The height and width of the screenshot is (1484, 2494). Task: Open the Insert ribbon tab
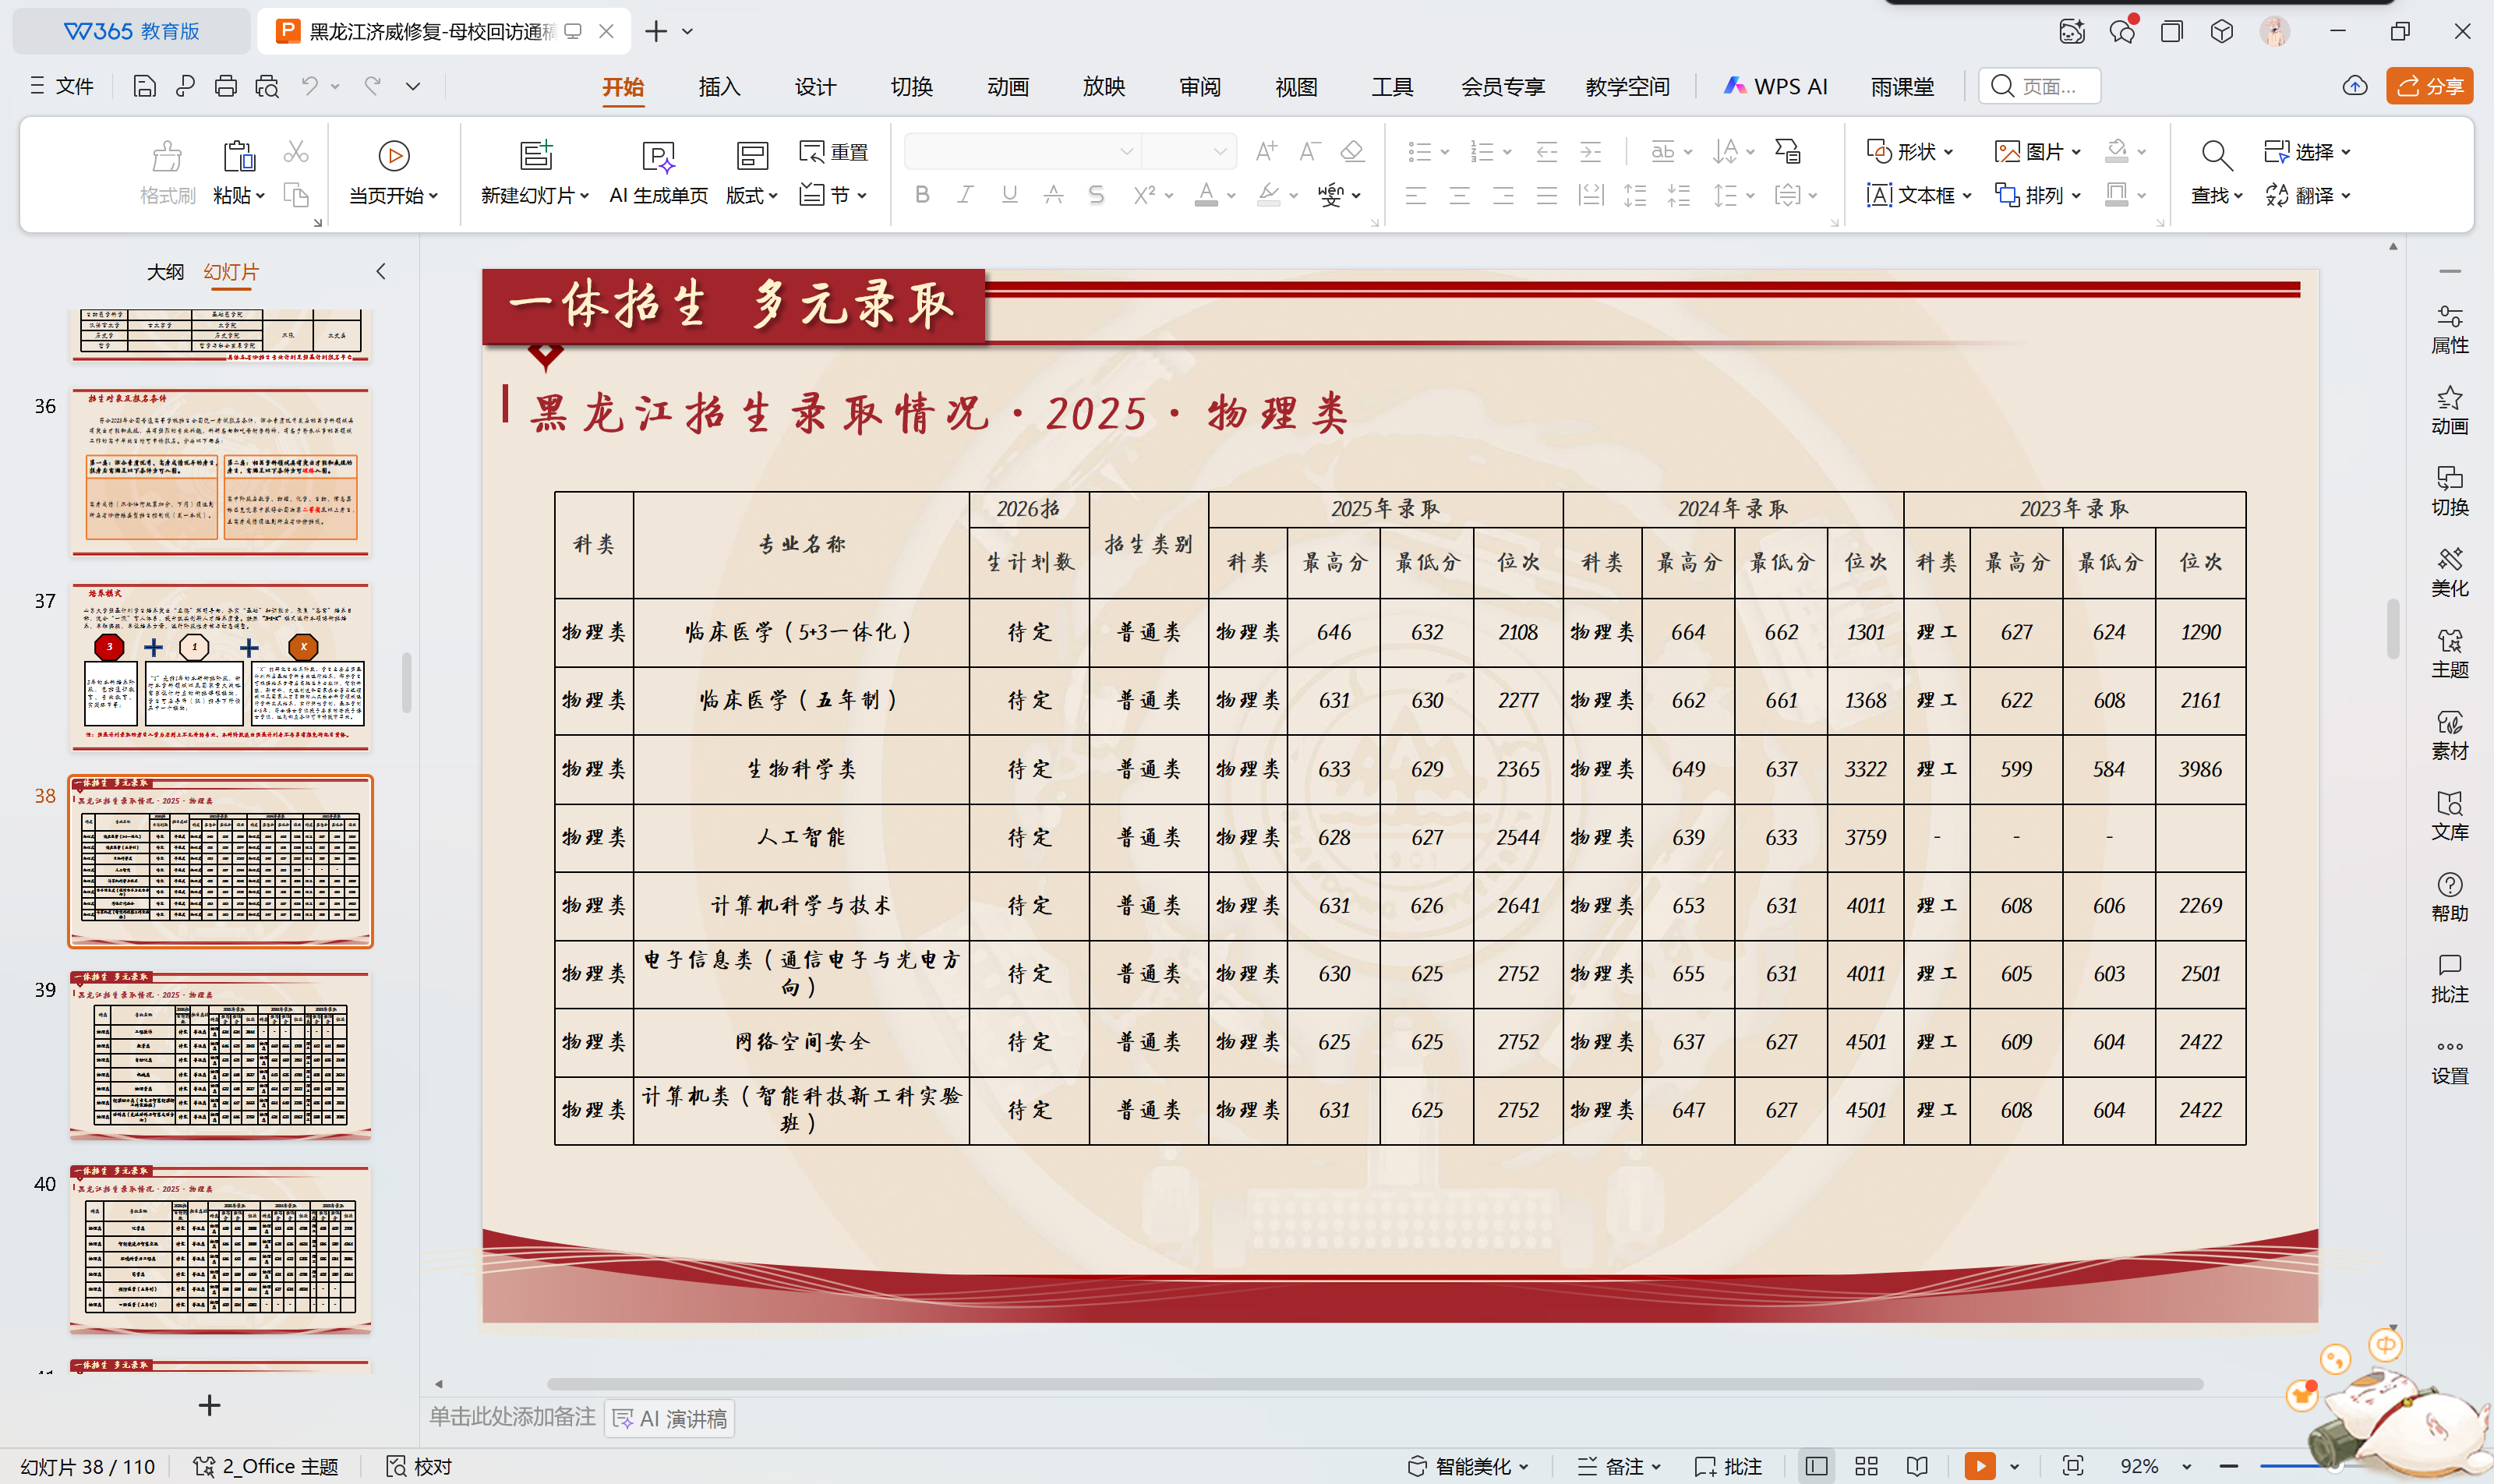coord(719,86)
